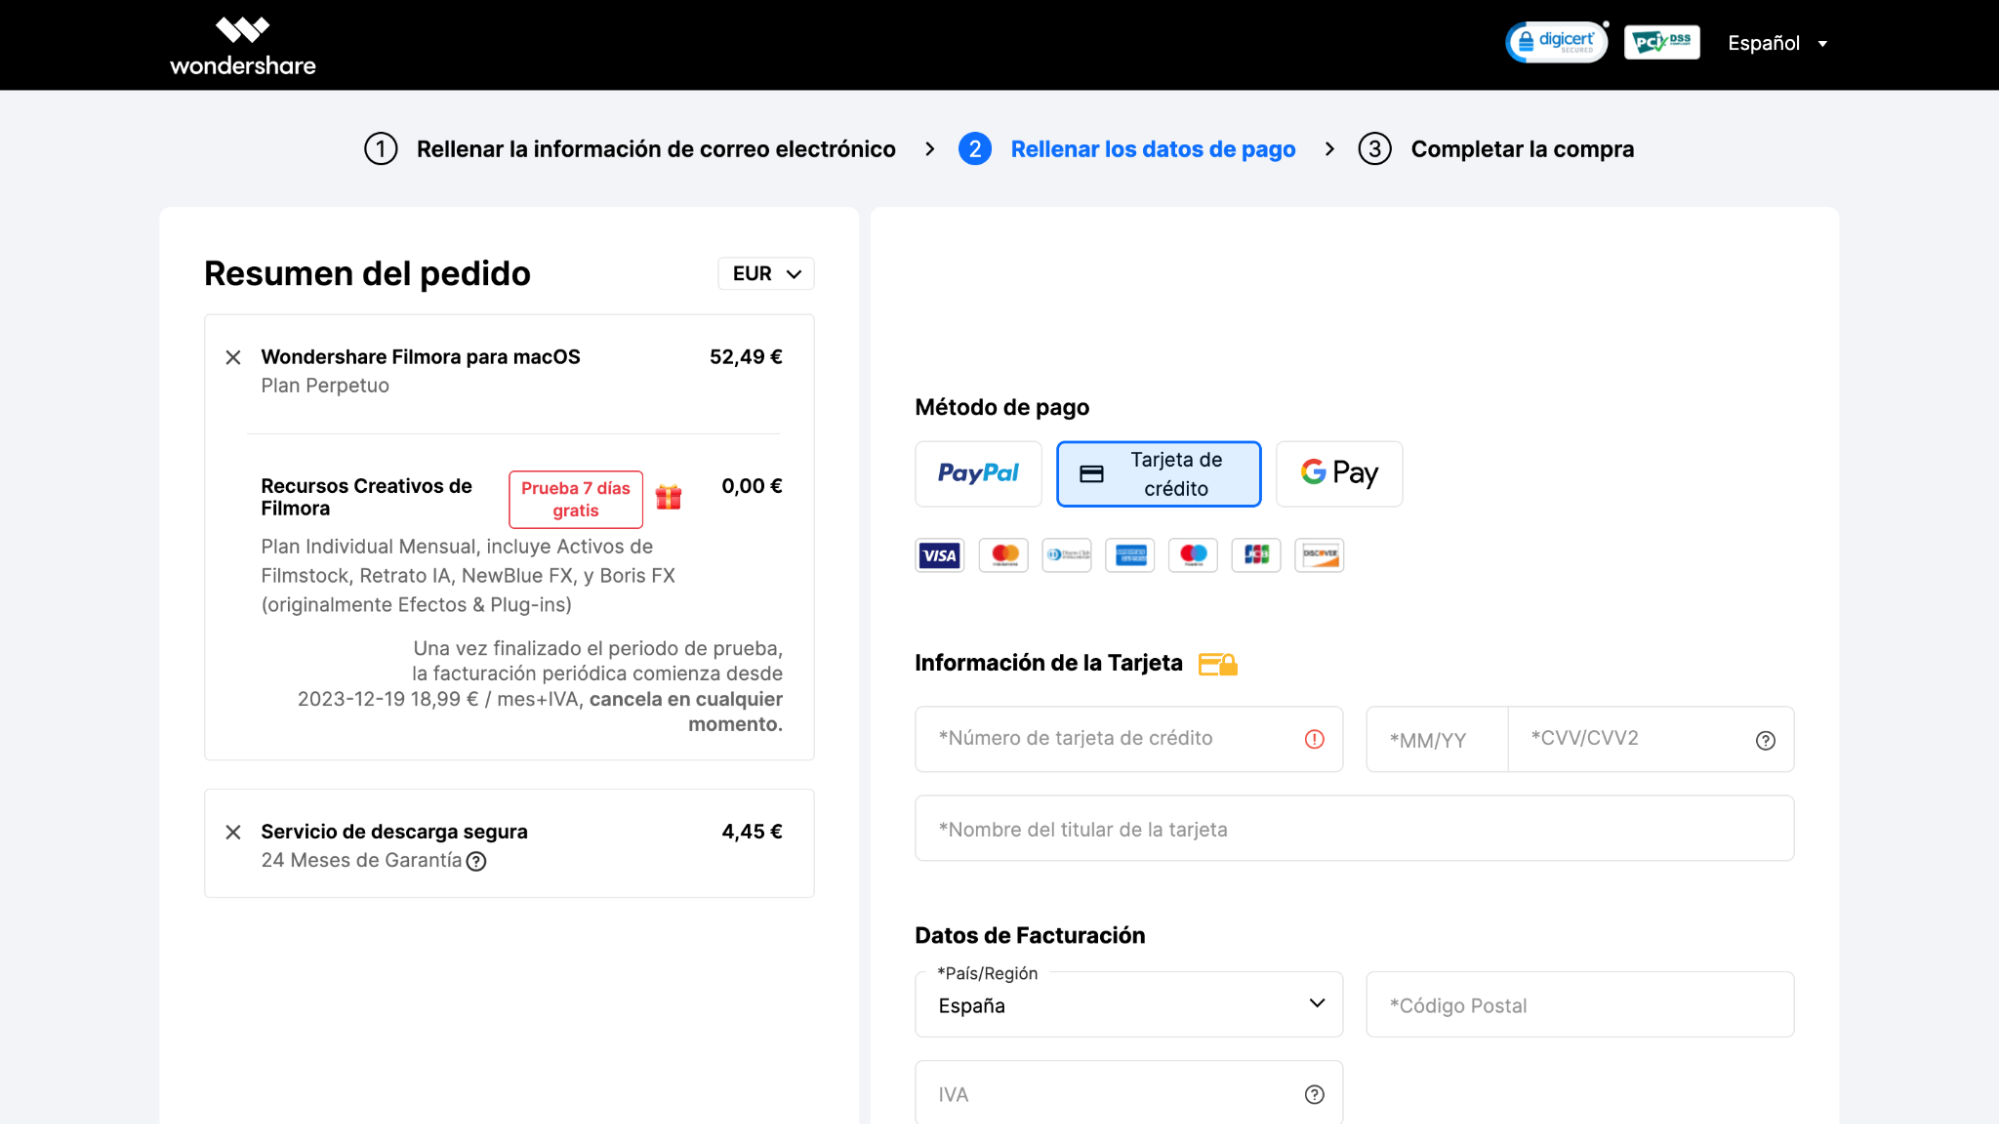
Task: Remove Wondershare Filmora para macOS item
Action: tap(233, 357)
